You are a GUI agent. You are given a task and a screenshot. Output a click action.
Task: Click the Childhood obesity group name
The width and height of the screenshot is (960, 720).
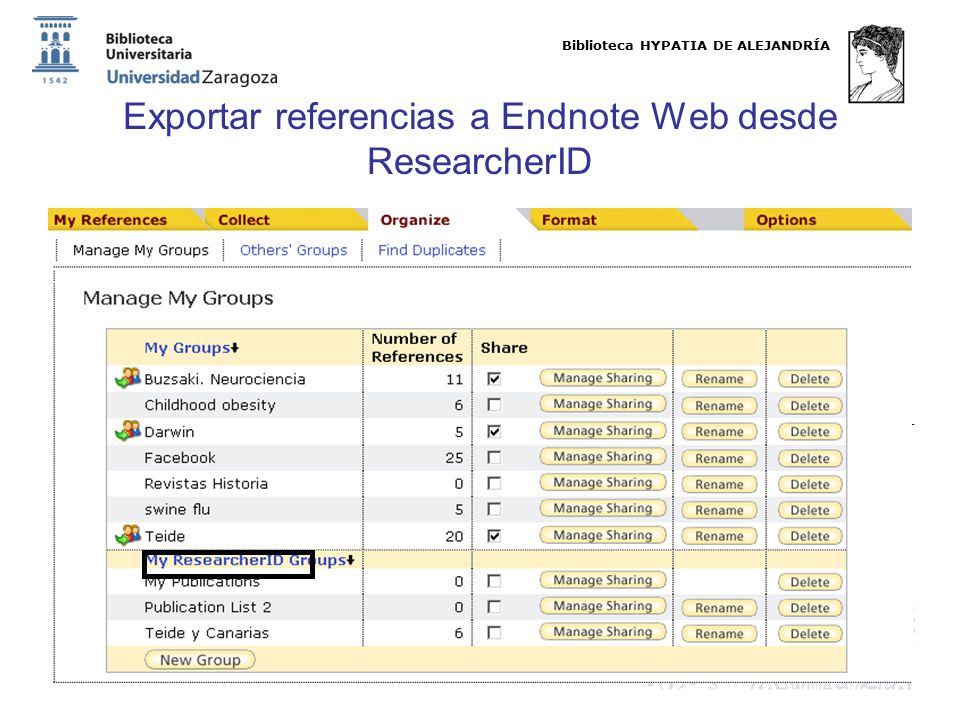(x=210, y=405)
